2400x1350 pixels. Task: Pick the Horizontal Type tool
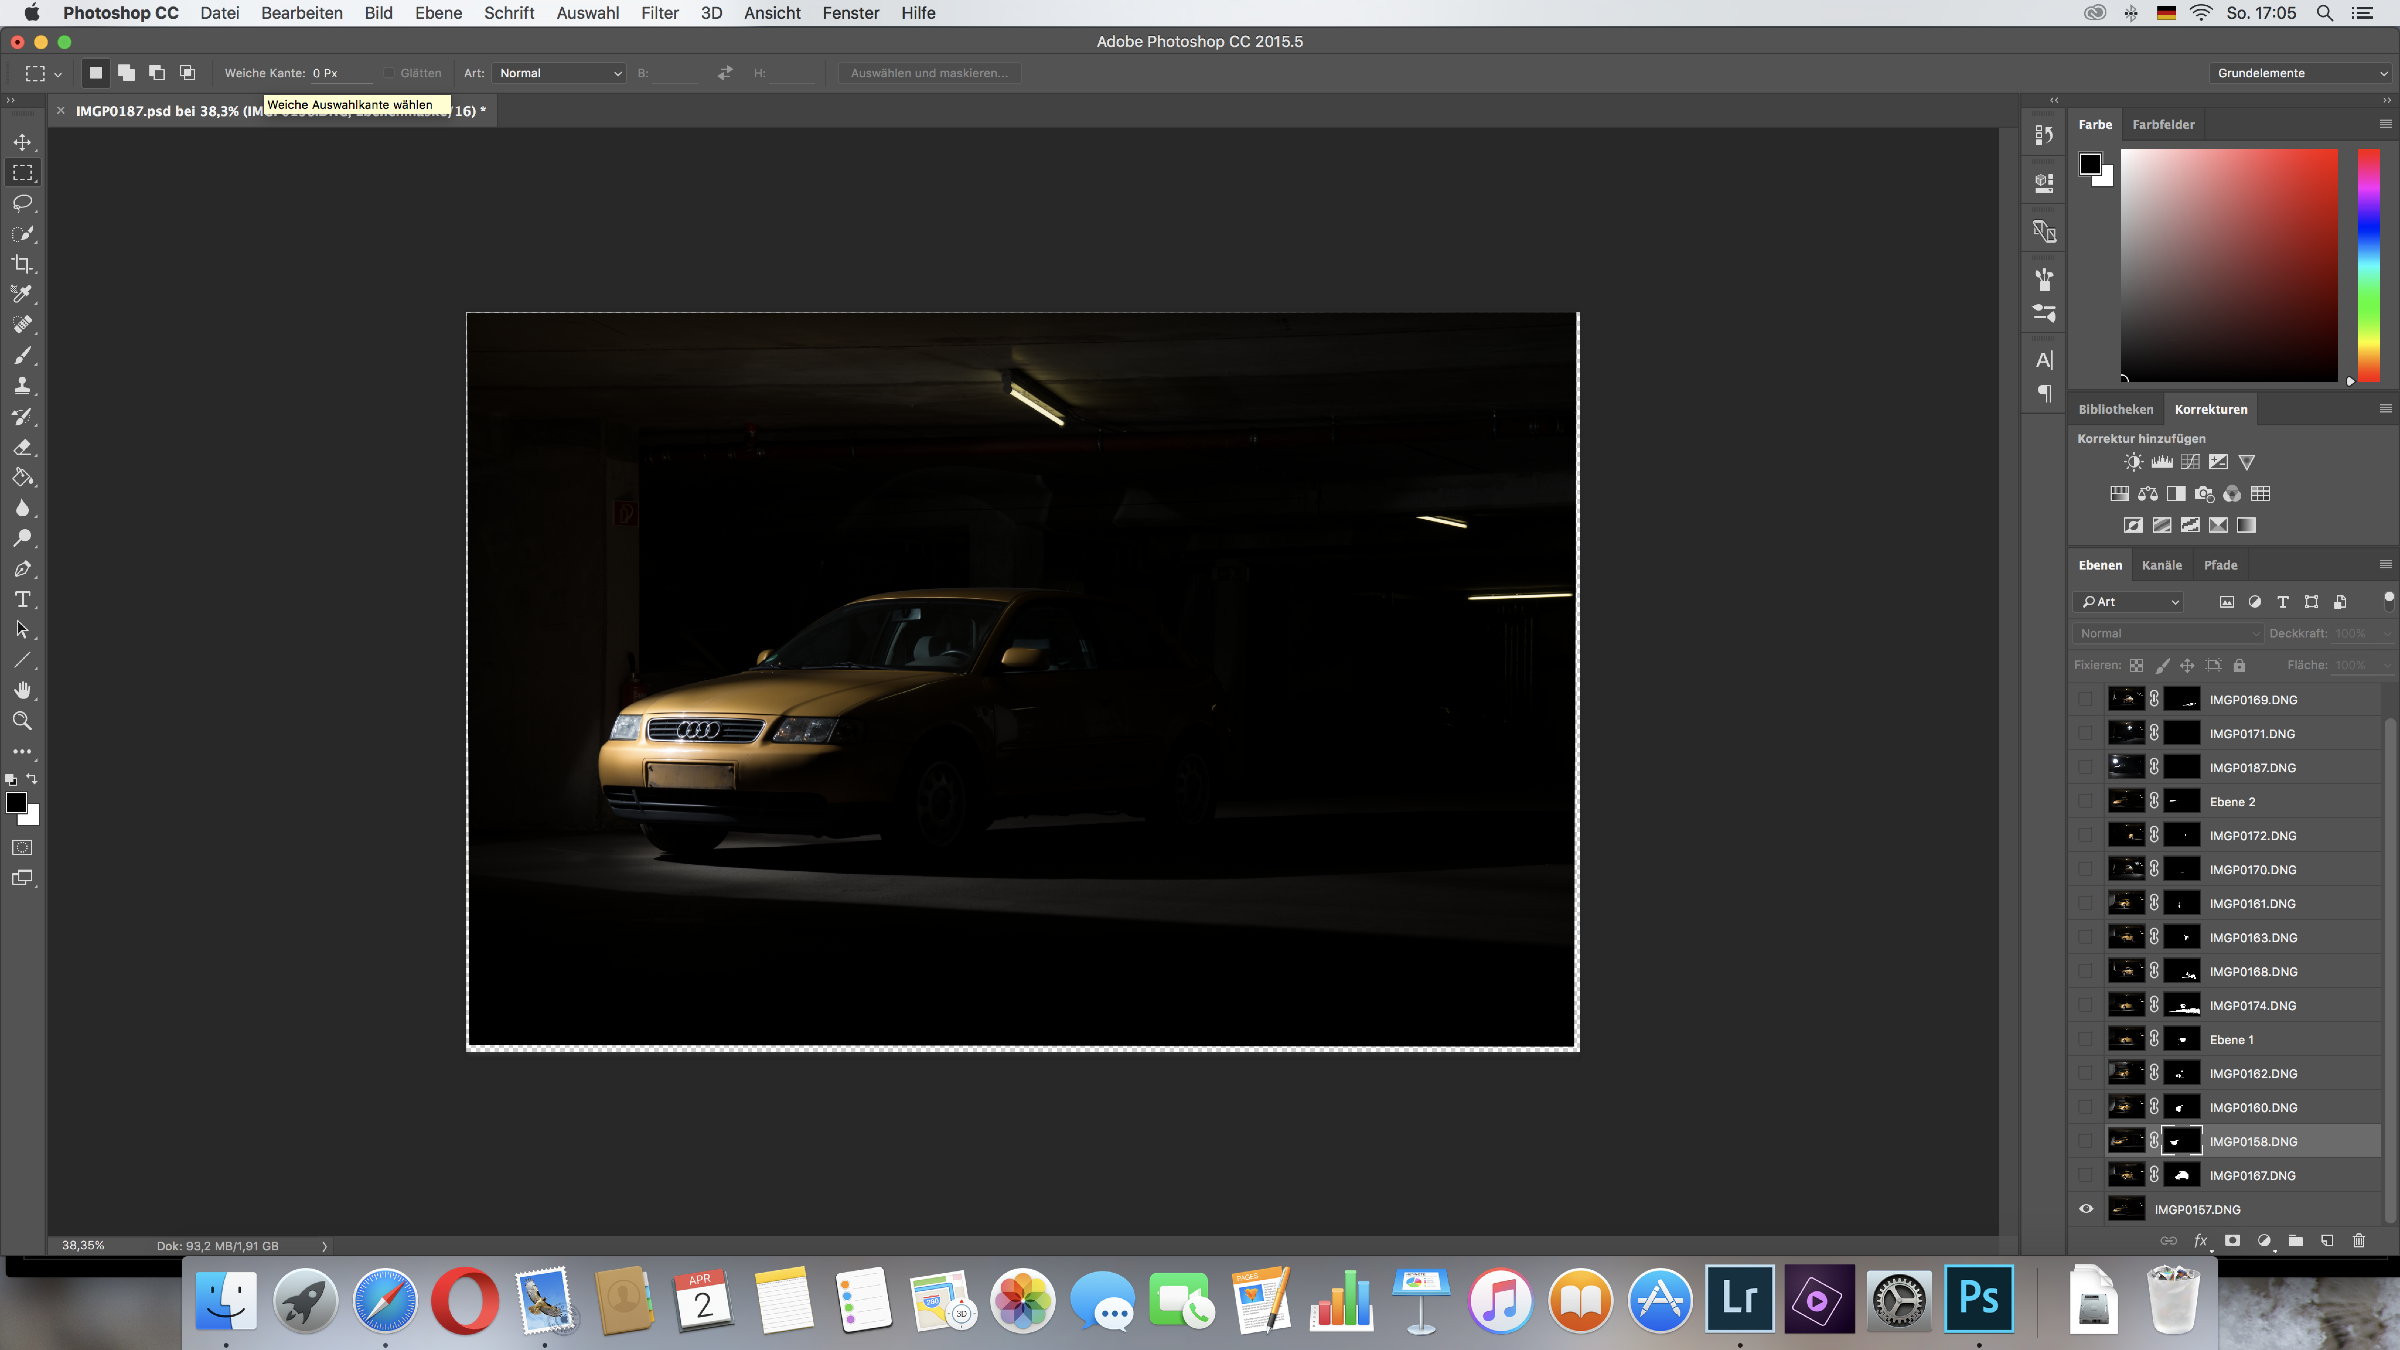[23, 600]
